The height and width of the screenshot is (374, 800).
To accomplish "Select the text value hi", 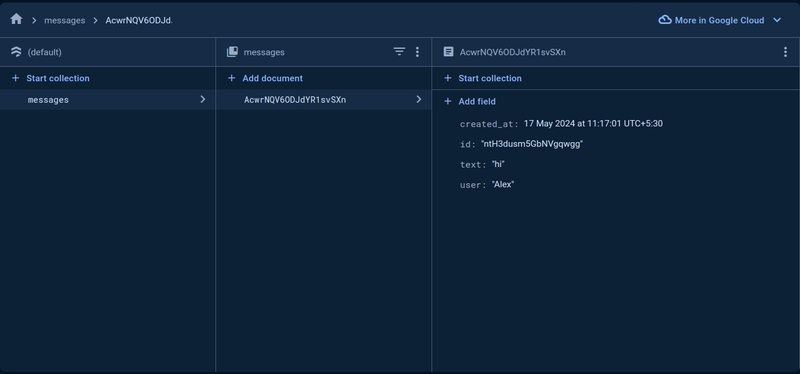I will coord(498,164).
